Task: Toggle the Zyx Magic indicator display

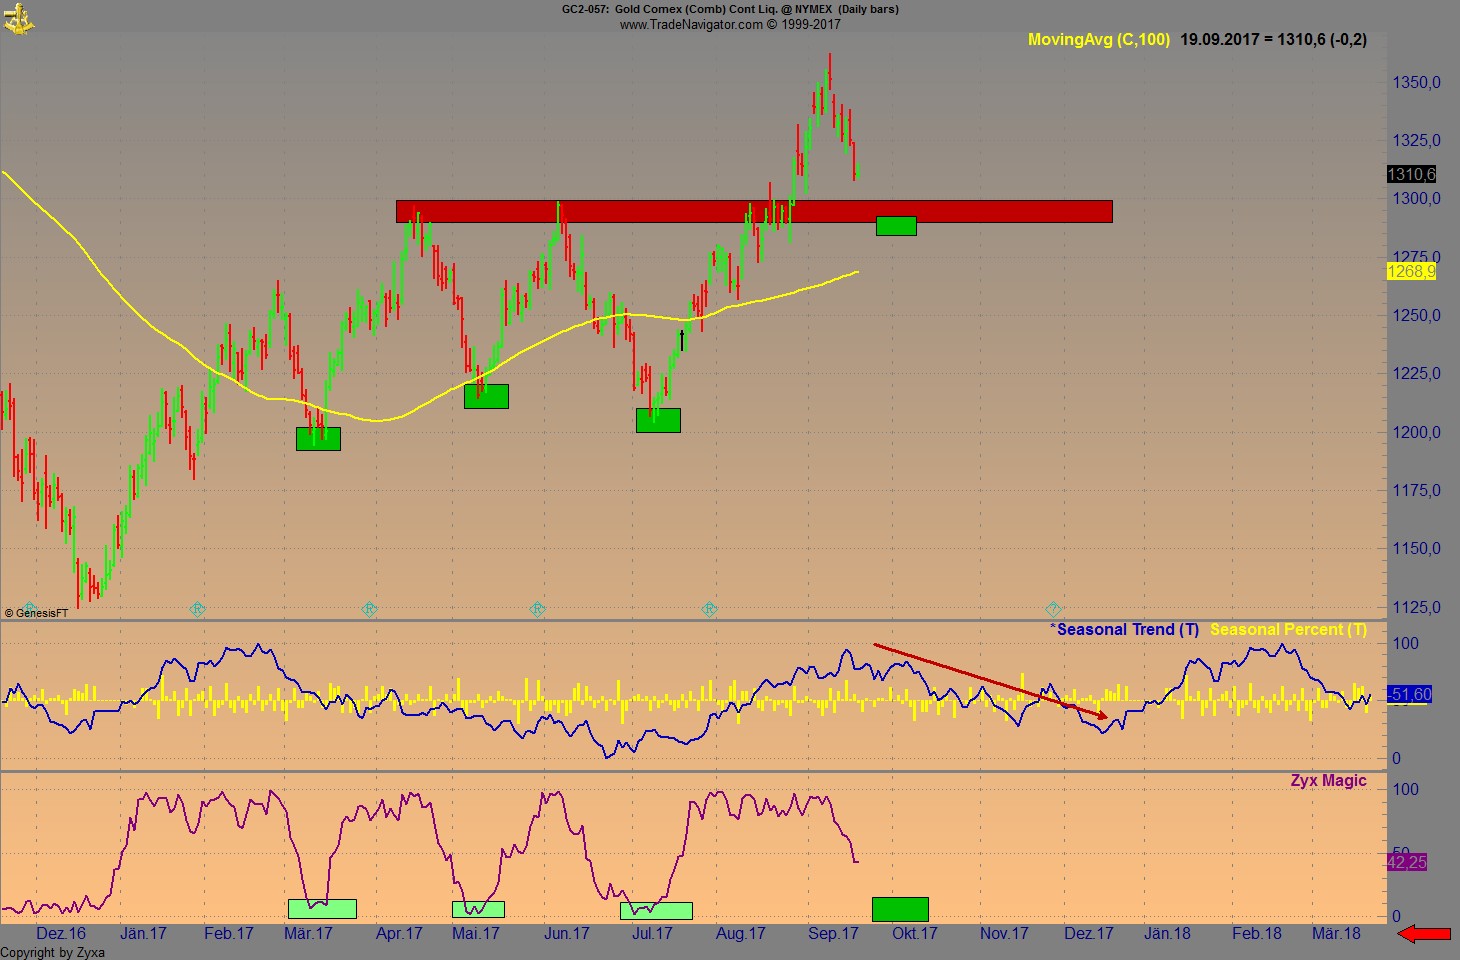Action: (x=1330, y=781)
